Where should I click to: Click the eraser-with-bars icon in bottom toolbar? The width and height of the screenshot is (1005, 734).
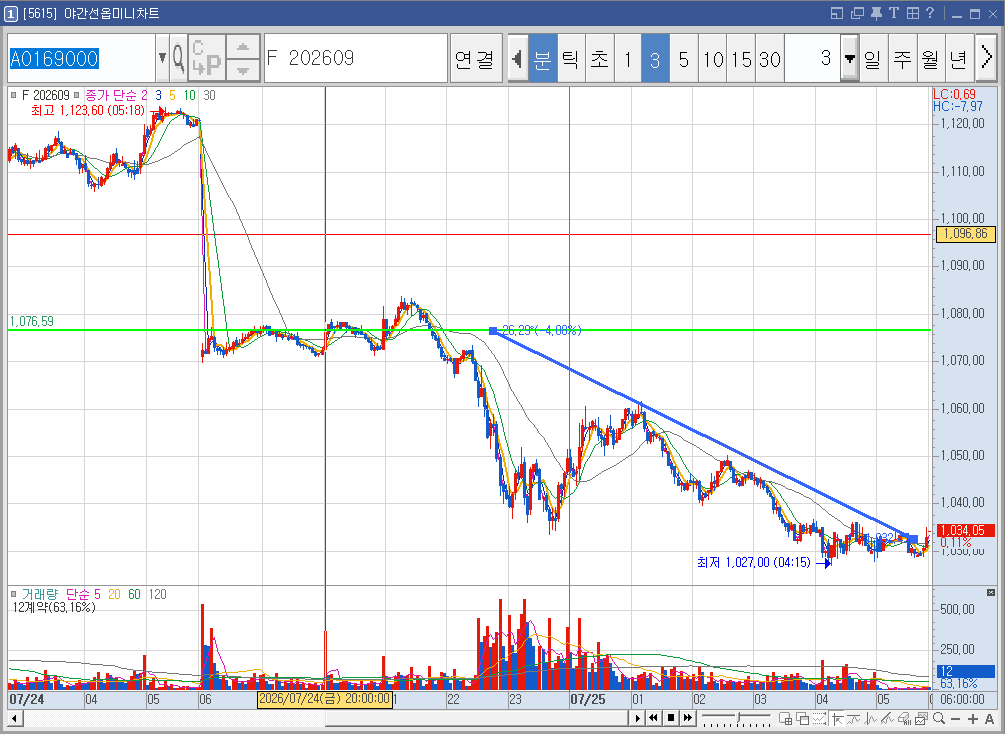(905, 719)
